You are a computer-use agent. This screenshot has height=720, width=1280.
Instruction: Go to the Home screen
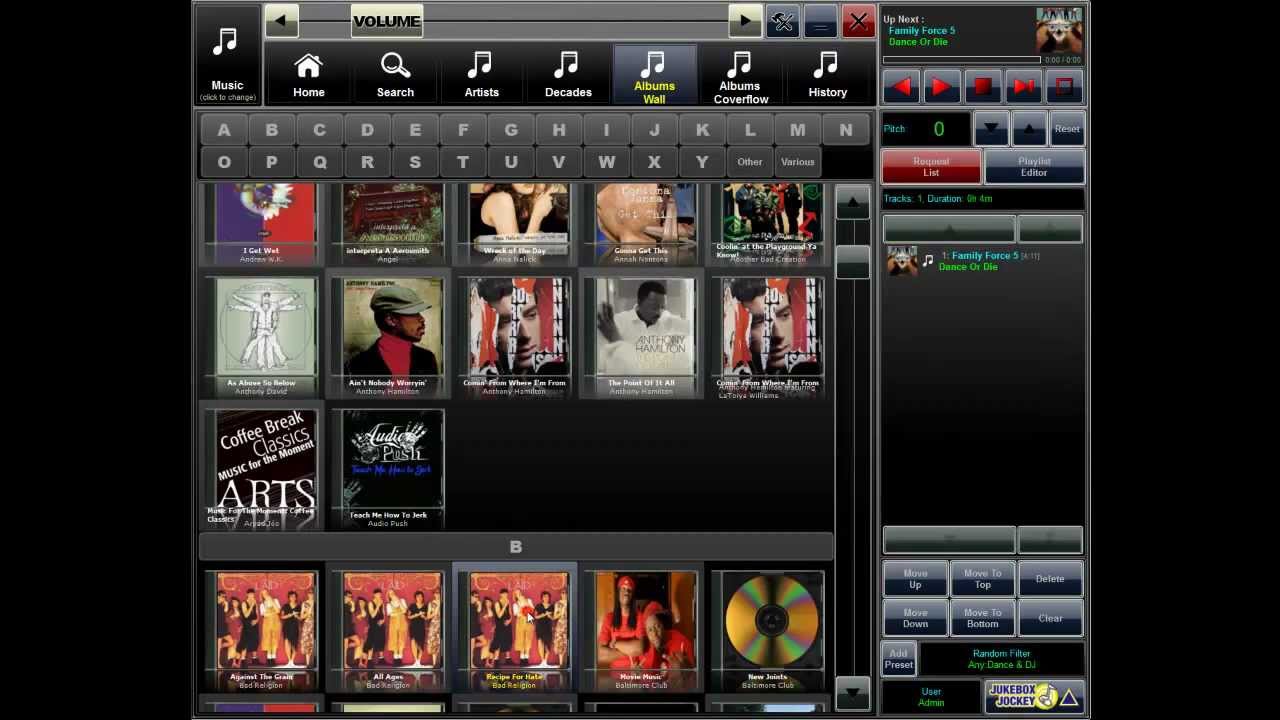point(308,75)
